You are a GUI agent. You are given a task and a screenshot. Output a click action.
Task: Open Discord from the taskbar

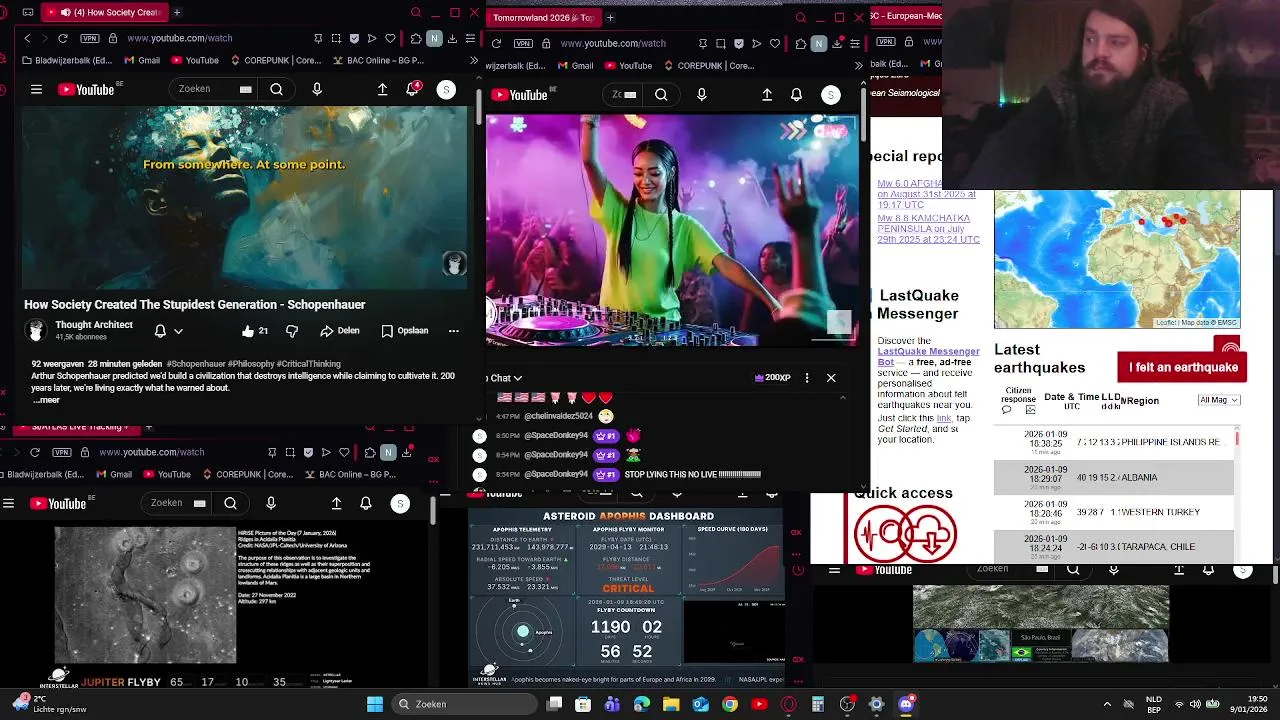[x=906, y=704]
